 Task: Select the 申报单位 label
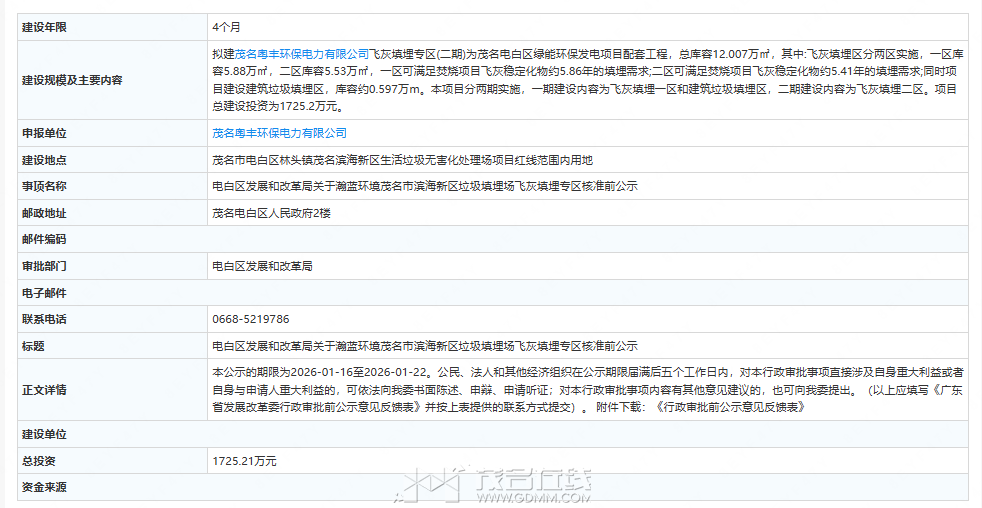44,133
